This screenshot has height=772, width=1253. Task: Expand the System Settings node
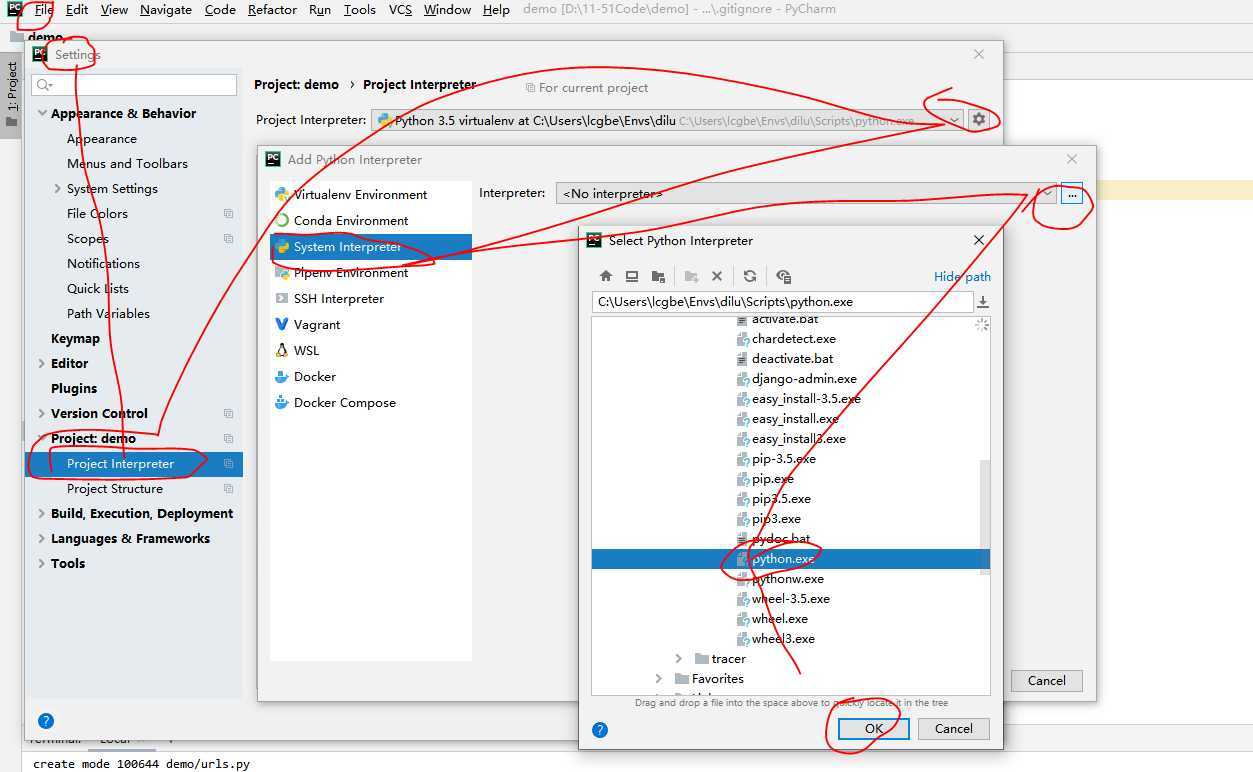[x=58, y=189]
